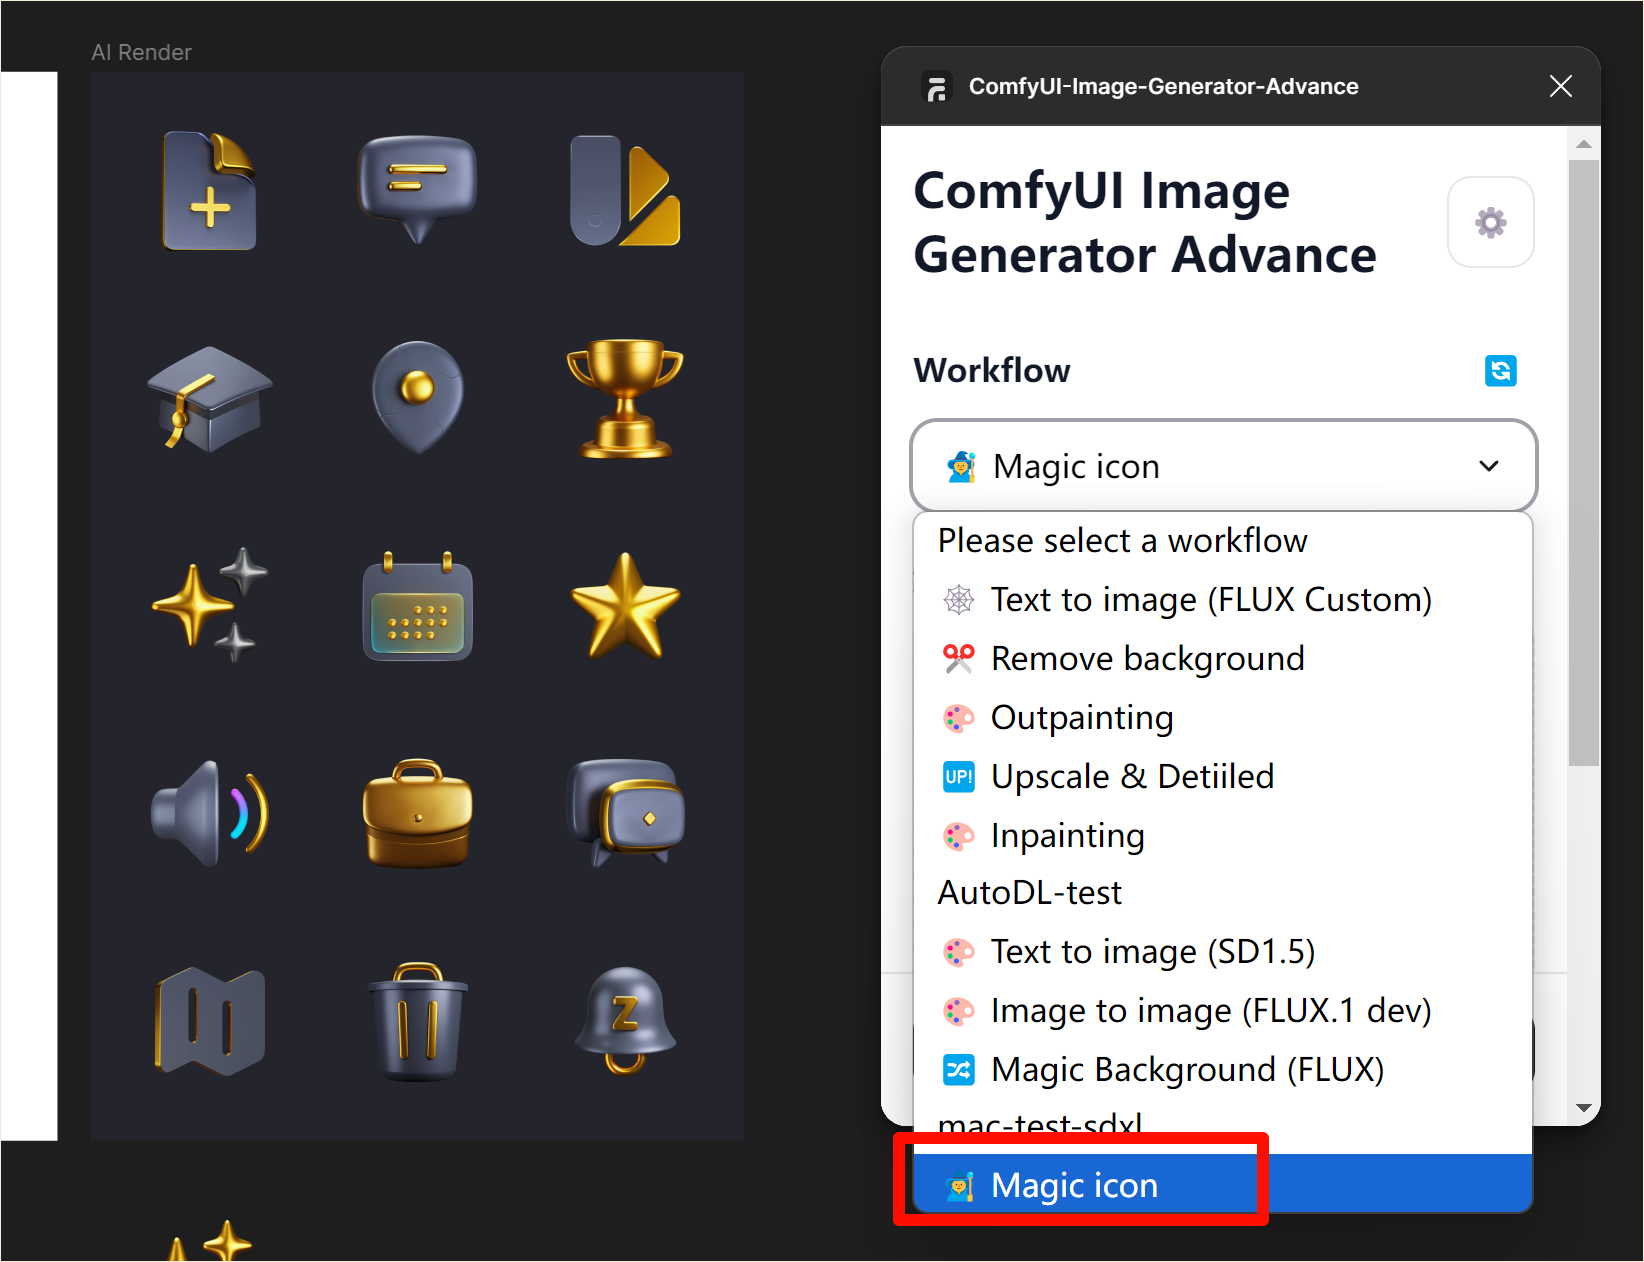Select the sparkles icon
The height and width of the screenshot is (1262, 1644).
(209, 604)
